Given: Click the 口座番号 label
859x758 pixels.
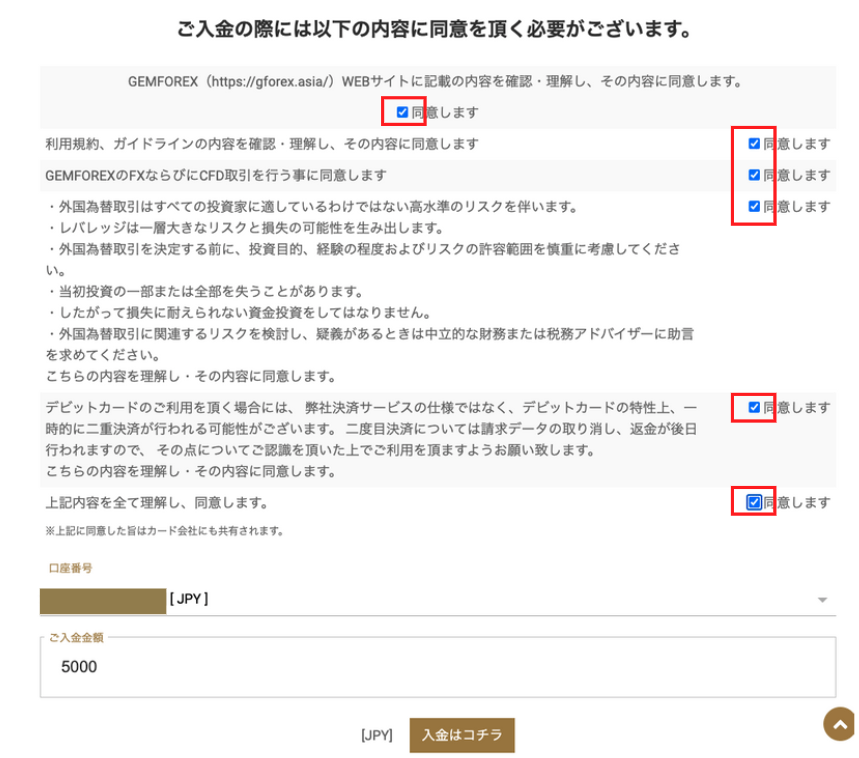Looking at the screenshot, I should pyautogui.click(x=70, y=568).
